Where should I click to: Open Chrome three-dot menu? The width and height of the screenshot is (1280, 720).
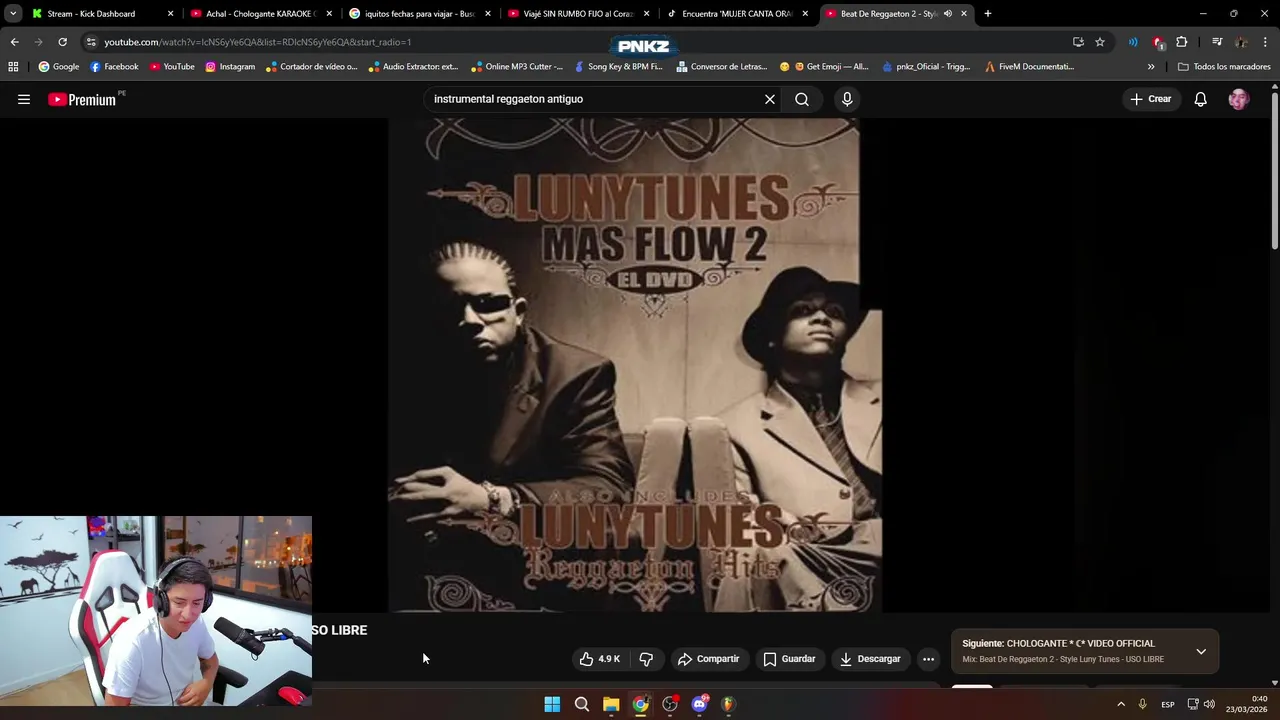1265,42
